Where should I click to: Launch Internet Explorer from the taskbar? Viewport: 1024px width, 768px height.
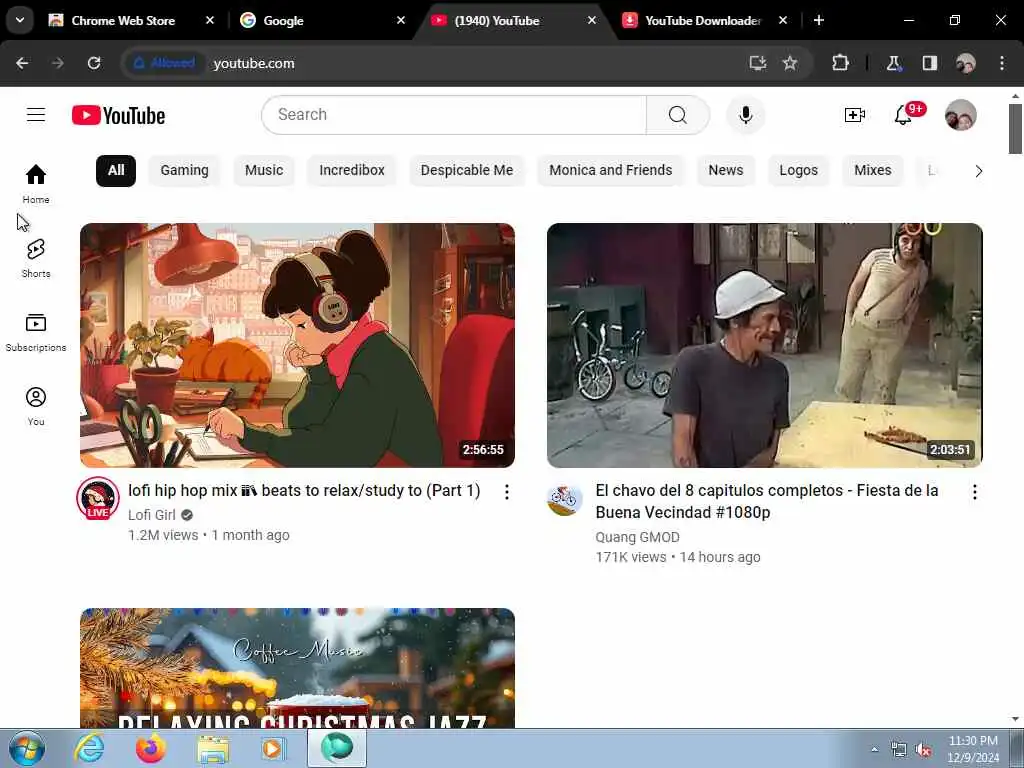click(x=89, y=748)
